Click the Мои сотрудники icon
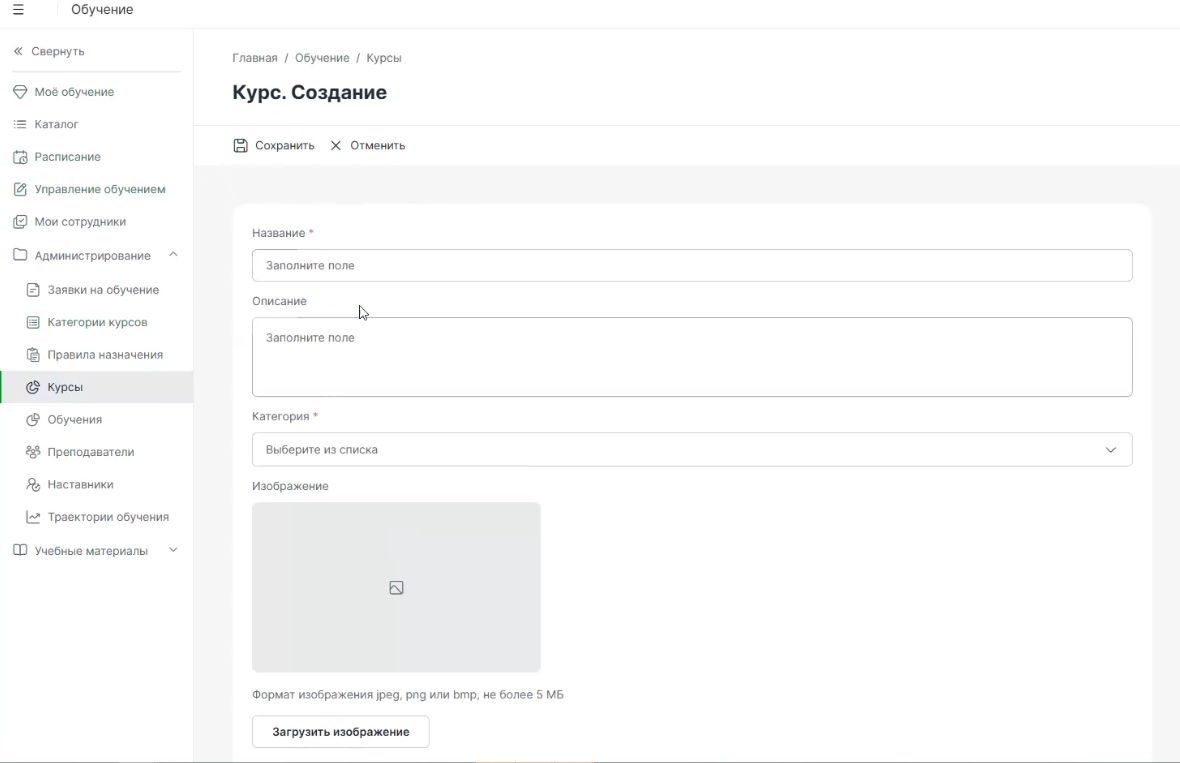Screen dimensions: 1180x763 point(20,222)
